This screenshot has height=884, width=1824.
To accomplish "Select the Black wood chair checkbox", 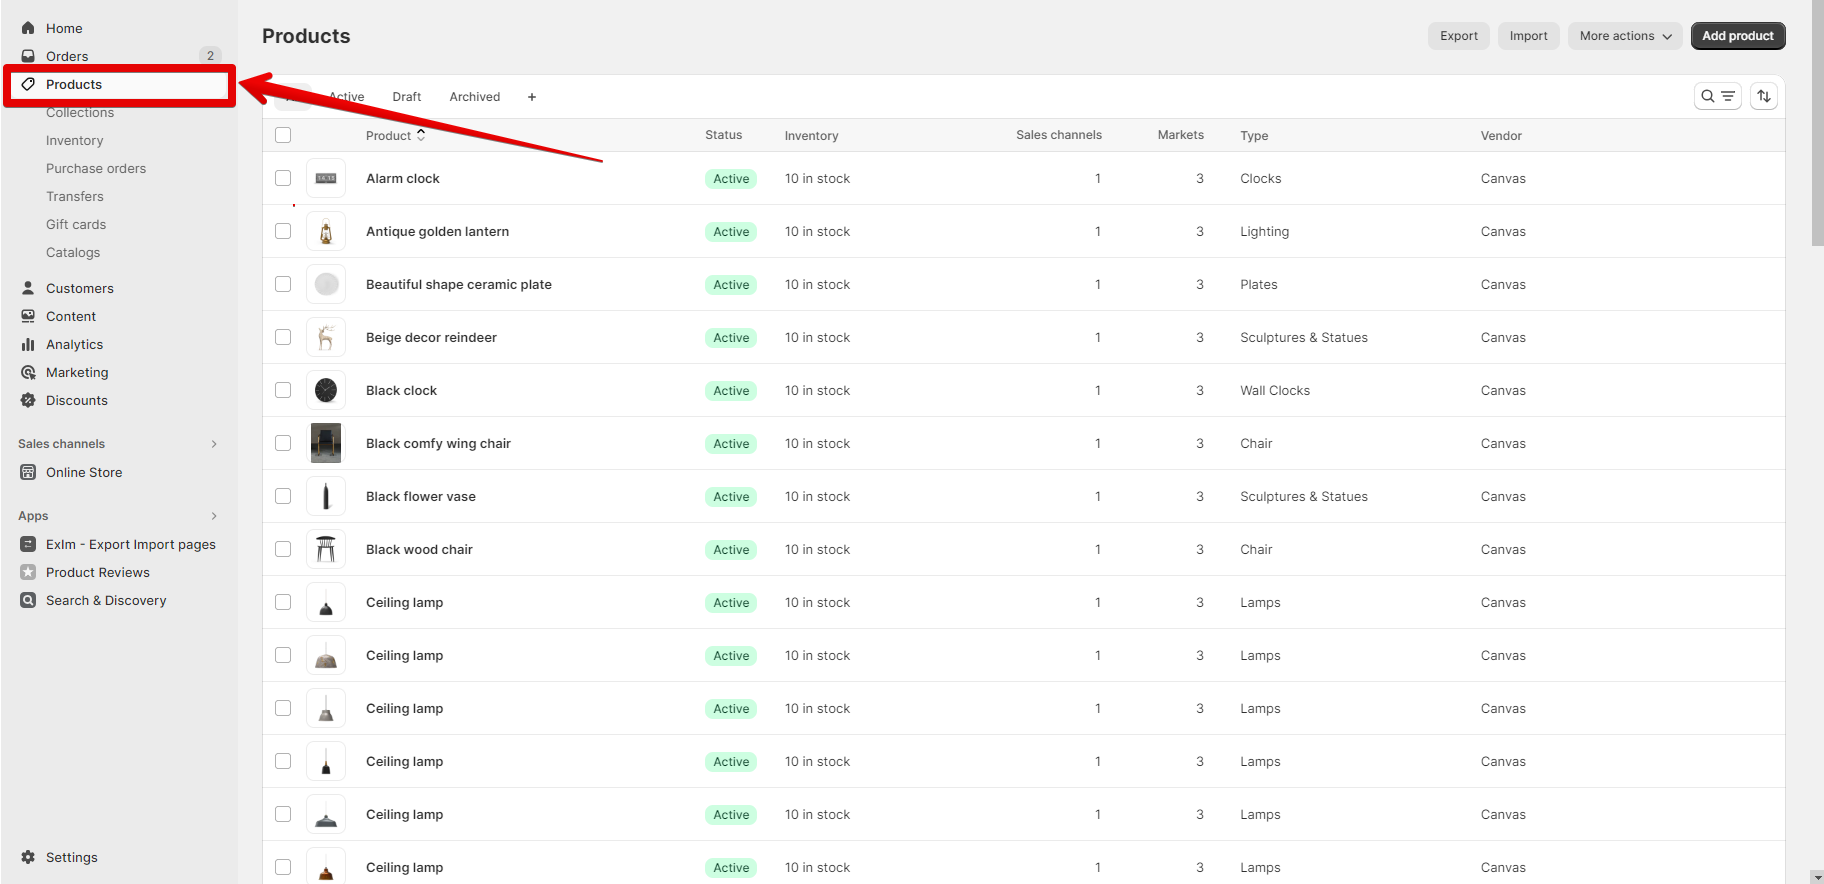I will (283, 549).
